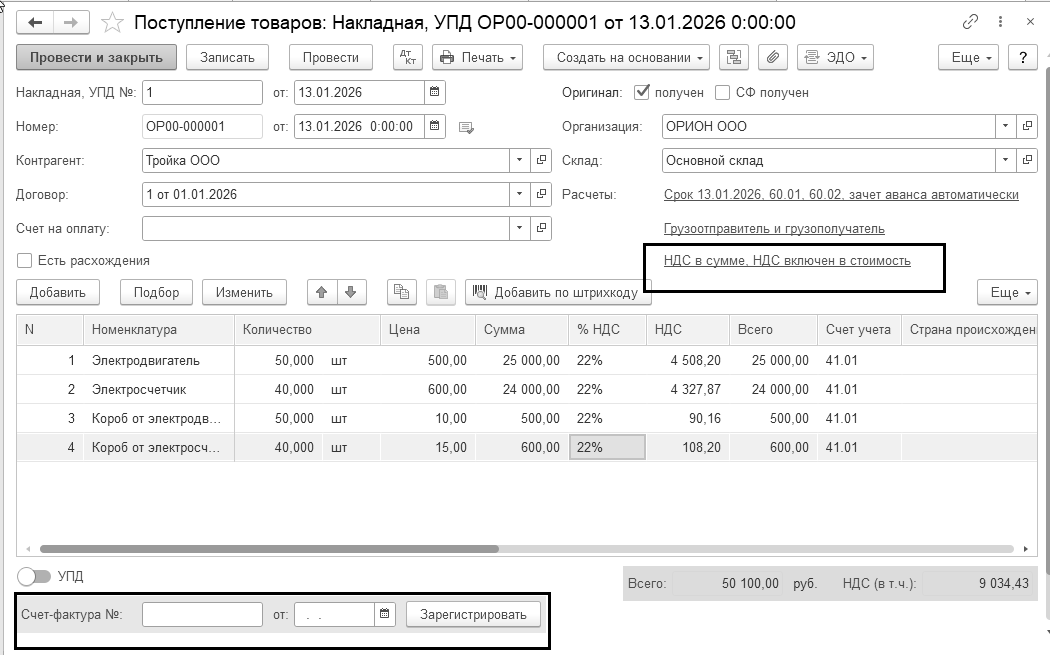Open the ЭДО dropdown menu
The image size is (1050, 655).
click(x=835, y=58)
